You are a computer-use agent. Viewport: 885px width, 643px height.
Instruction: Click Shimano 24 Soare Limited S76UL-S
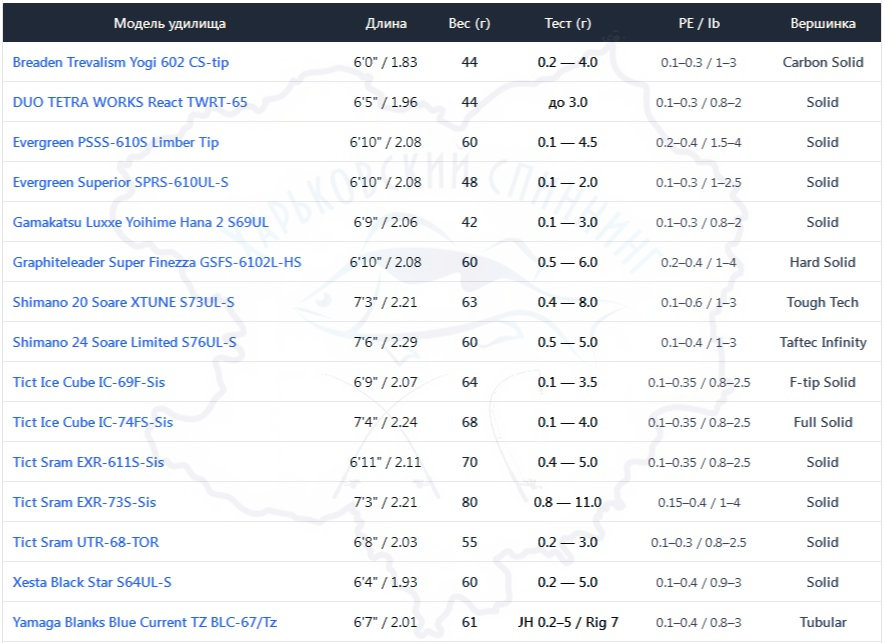tap(124, 342)
